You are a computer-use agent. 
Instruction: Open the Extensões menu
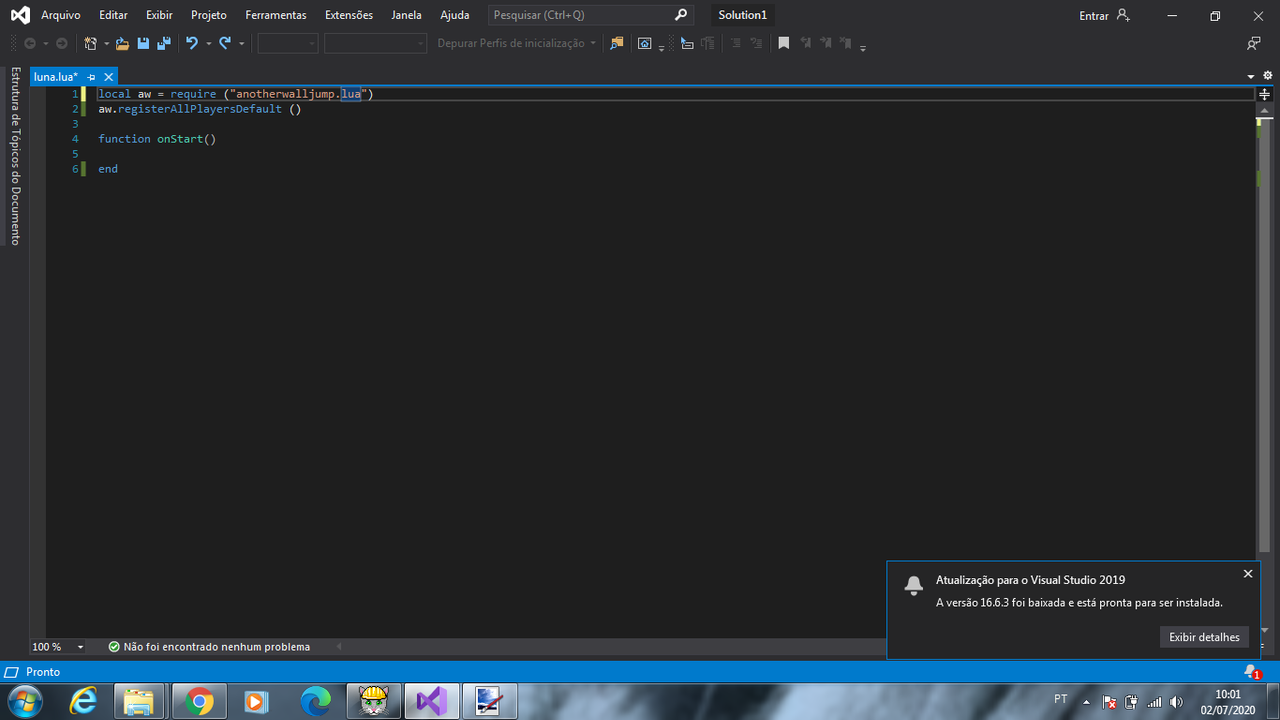coord(349,15)
